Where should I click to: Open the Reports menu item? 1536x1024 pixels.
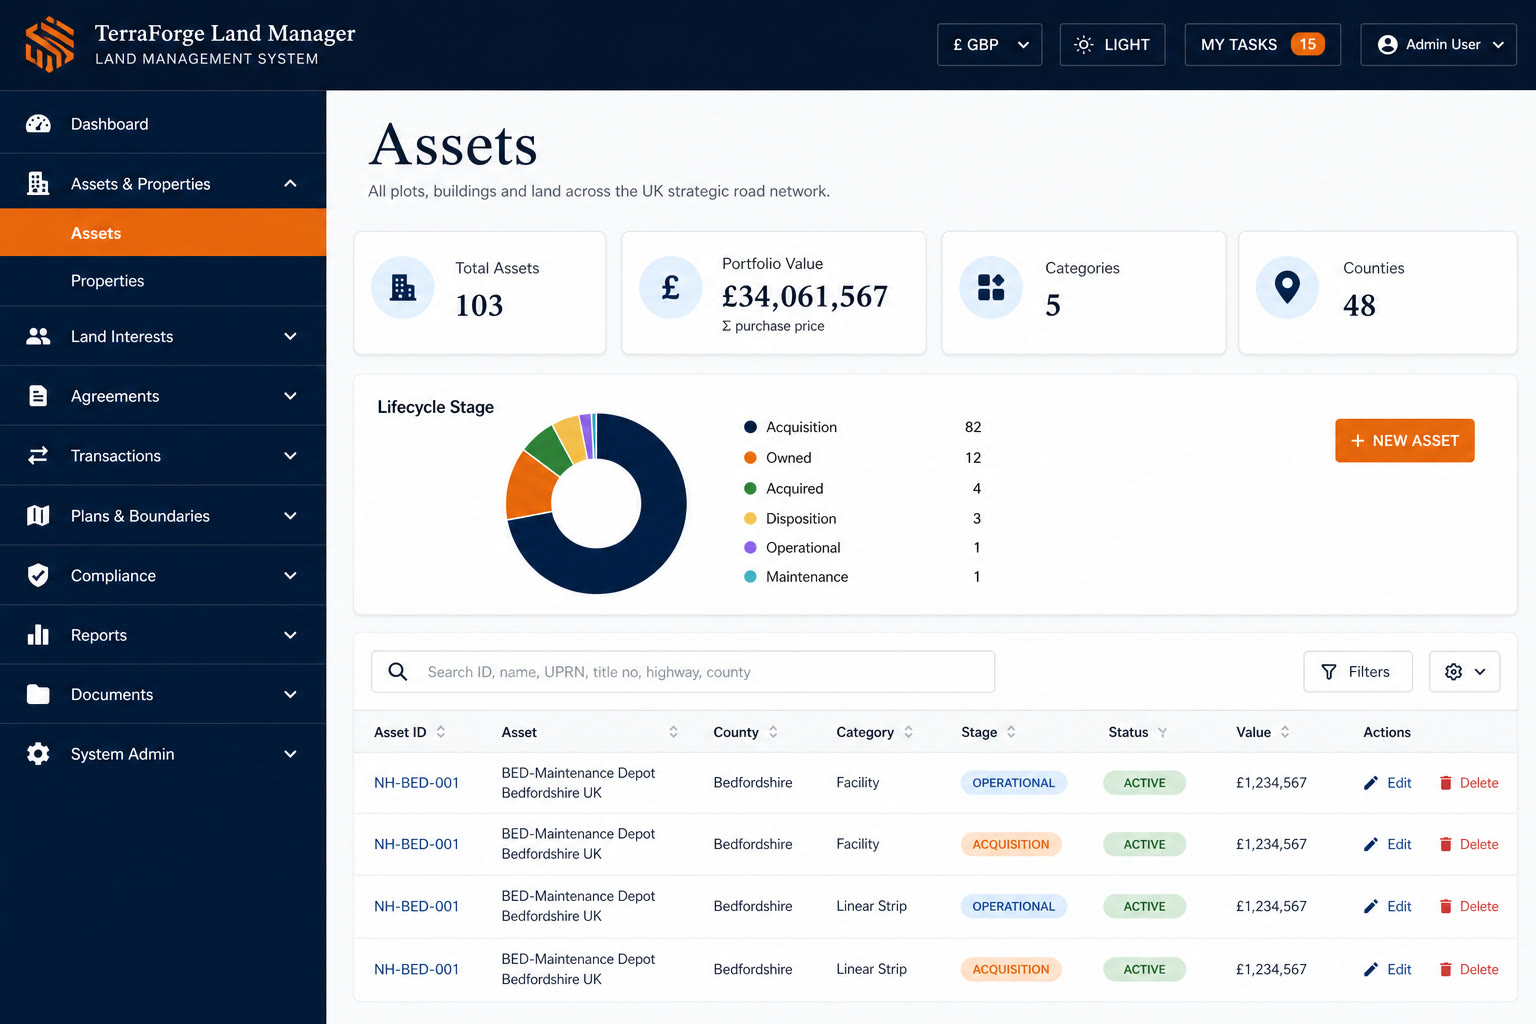pyautogui.click(x=163, y=635)
